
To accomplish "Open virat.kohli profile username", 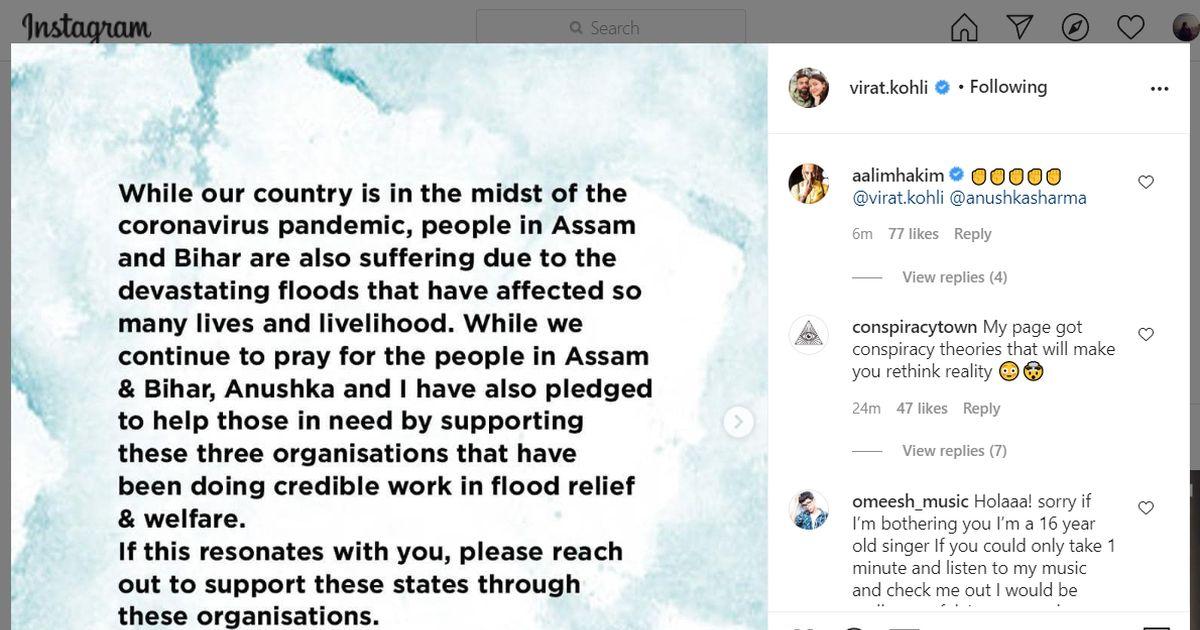I will (890, 88).
